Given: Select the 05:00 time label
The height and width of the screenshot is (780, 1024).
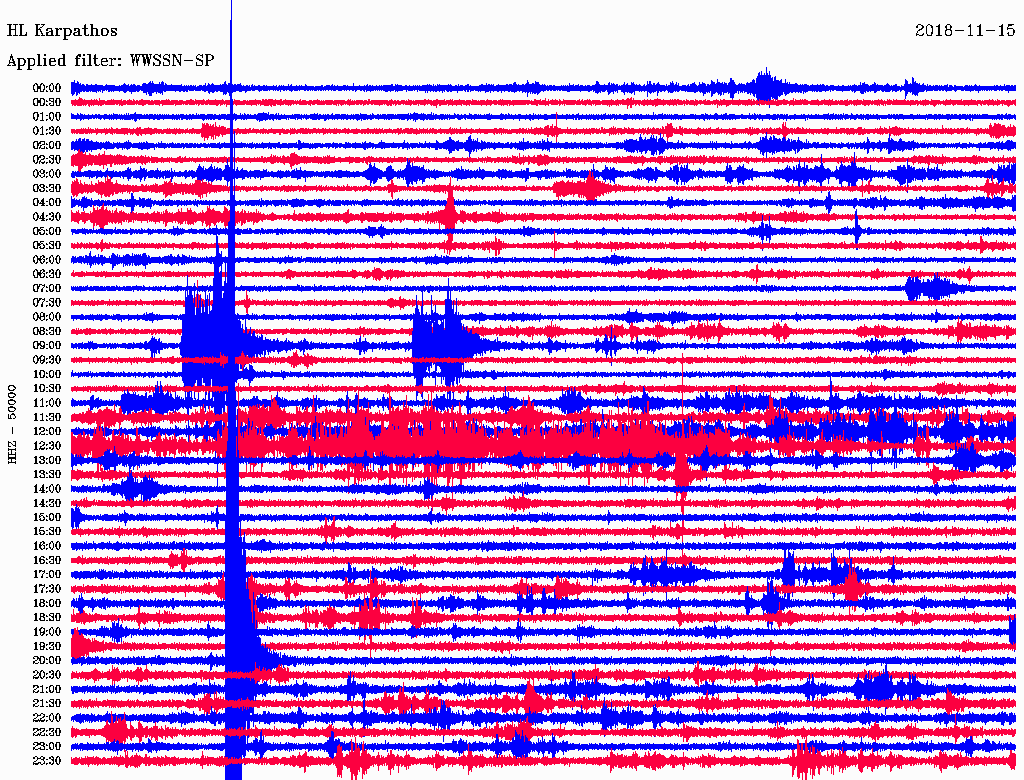Looking at the screenshot, I should (47, 231).
